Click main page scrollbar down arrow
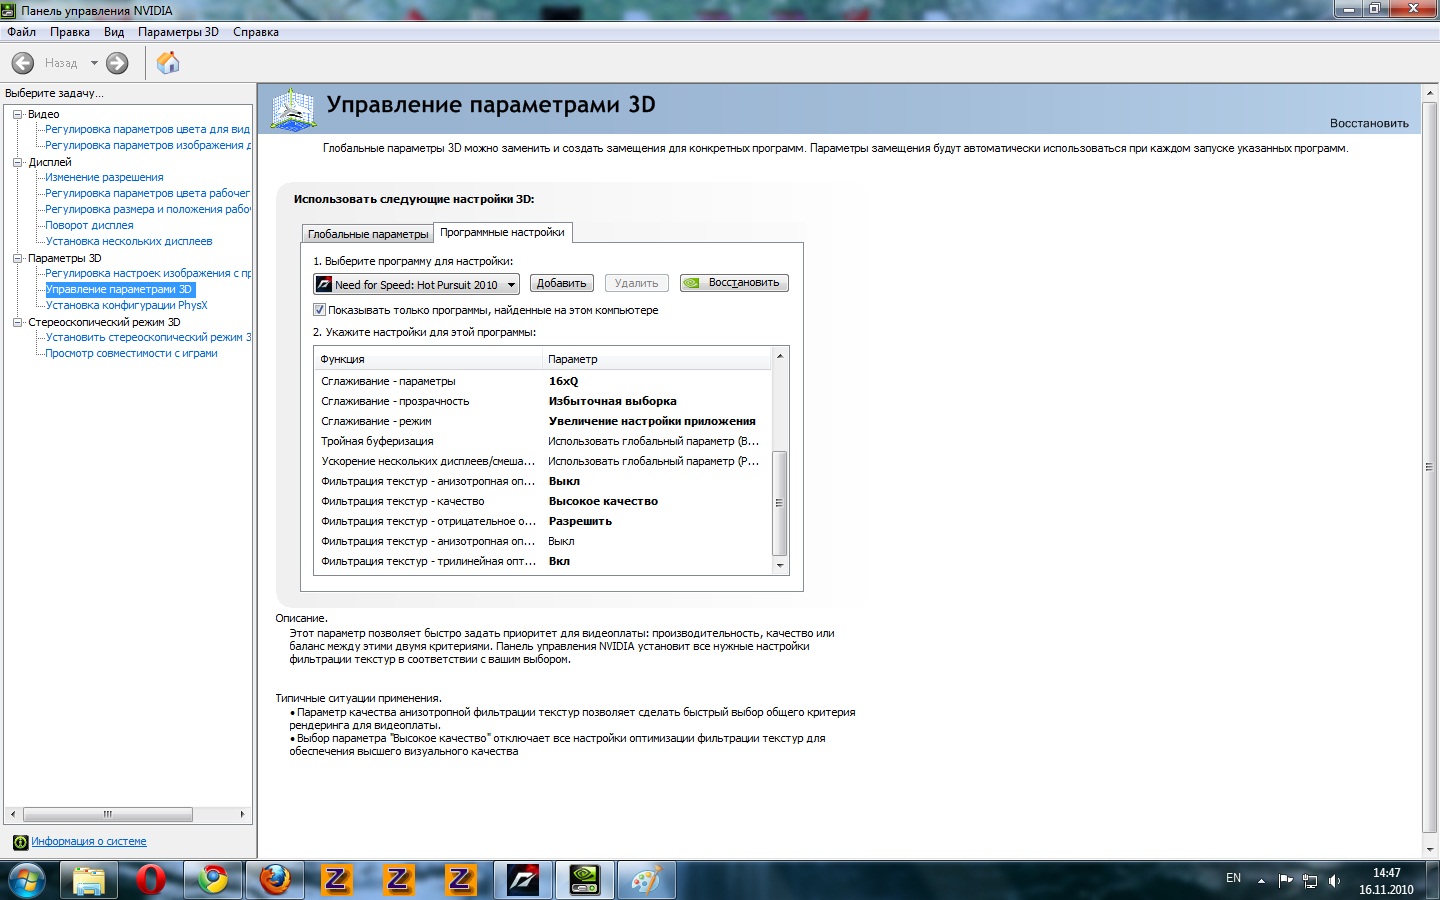The image size is (1440, 900). click(1430, 849)
